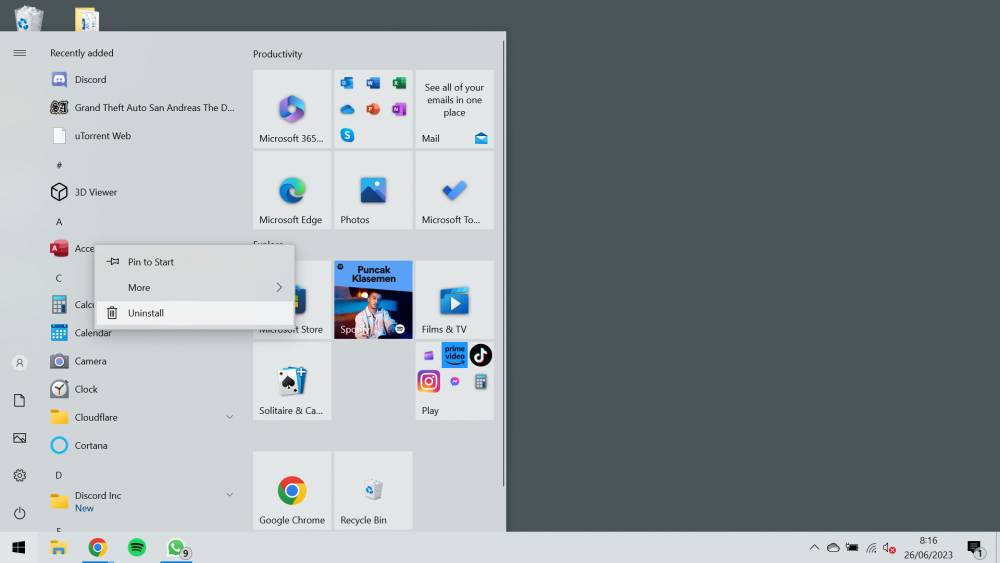Open the user account button

[x=20, y=363]
